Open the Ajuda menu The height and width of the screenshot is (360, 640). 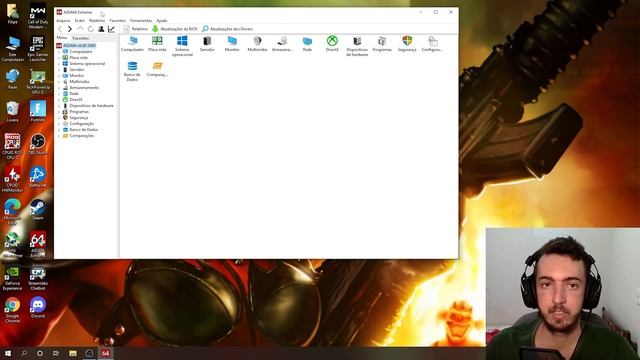[162, 20]
